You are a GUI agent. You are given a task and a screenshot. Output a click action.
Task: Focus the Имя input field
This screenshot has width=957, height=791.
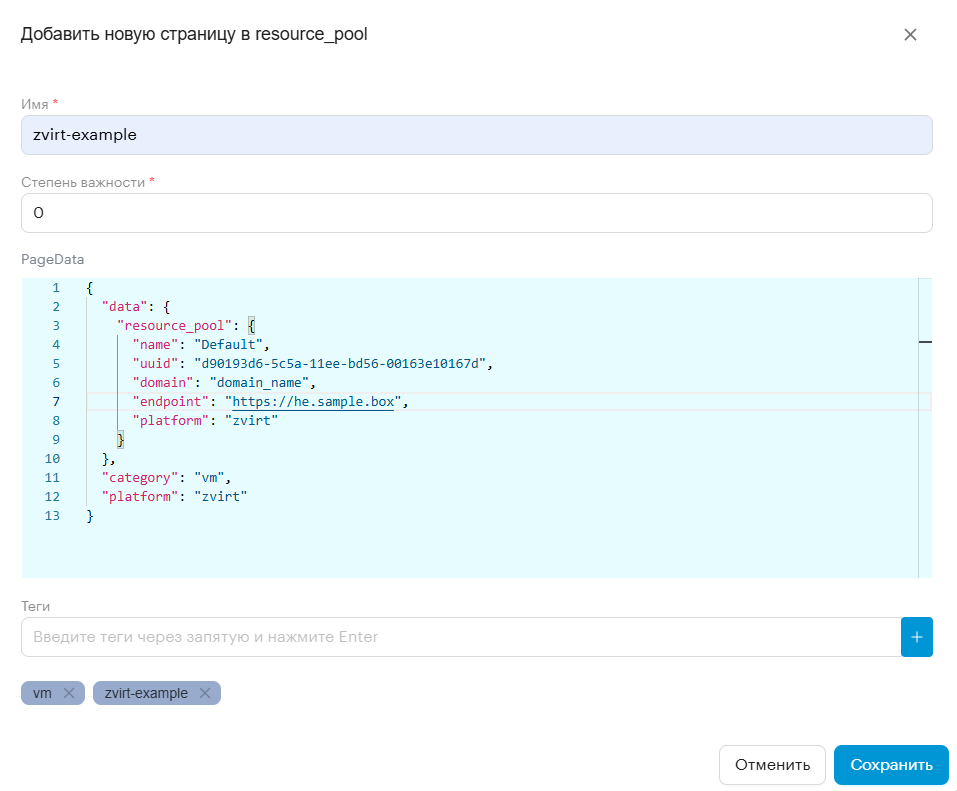477,135
